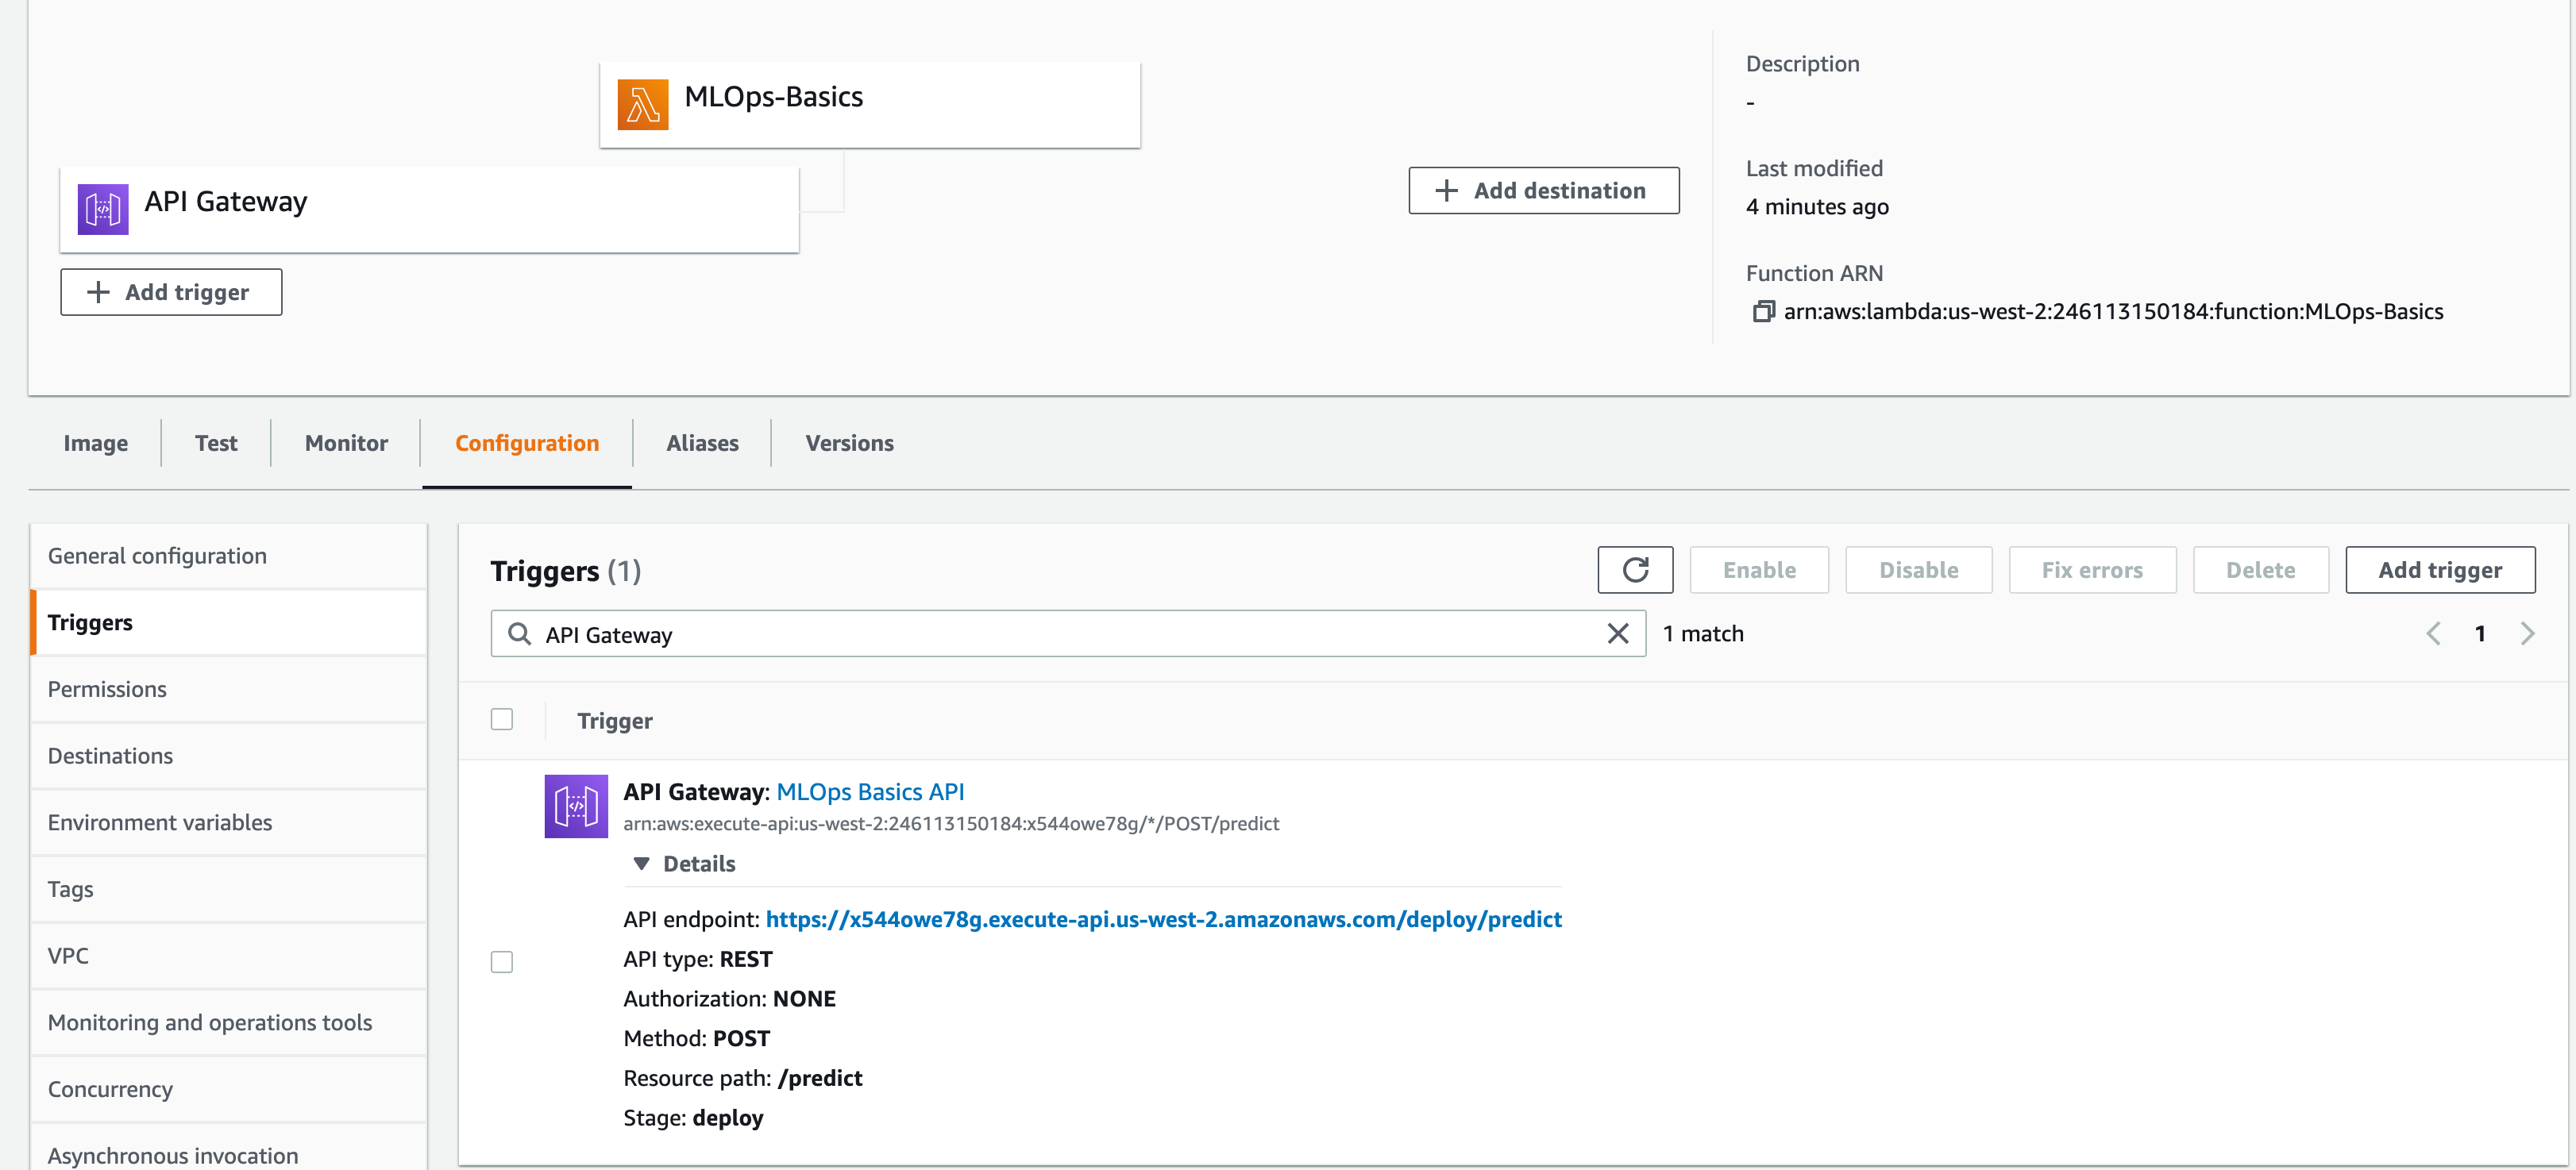The image size is (2576, 1170).
Task: Switch to the Versions tab
Action: pos(849,443)
